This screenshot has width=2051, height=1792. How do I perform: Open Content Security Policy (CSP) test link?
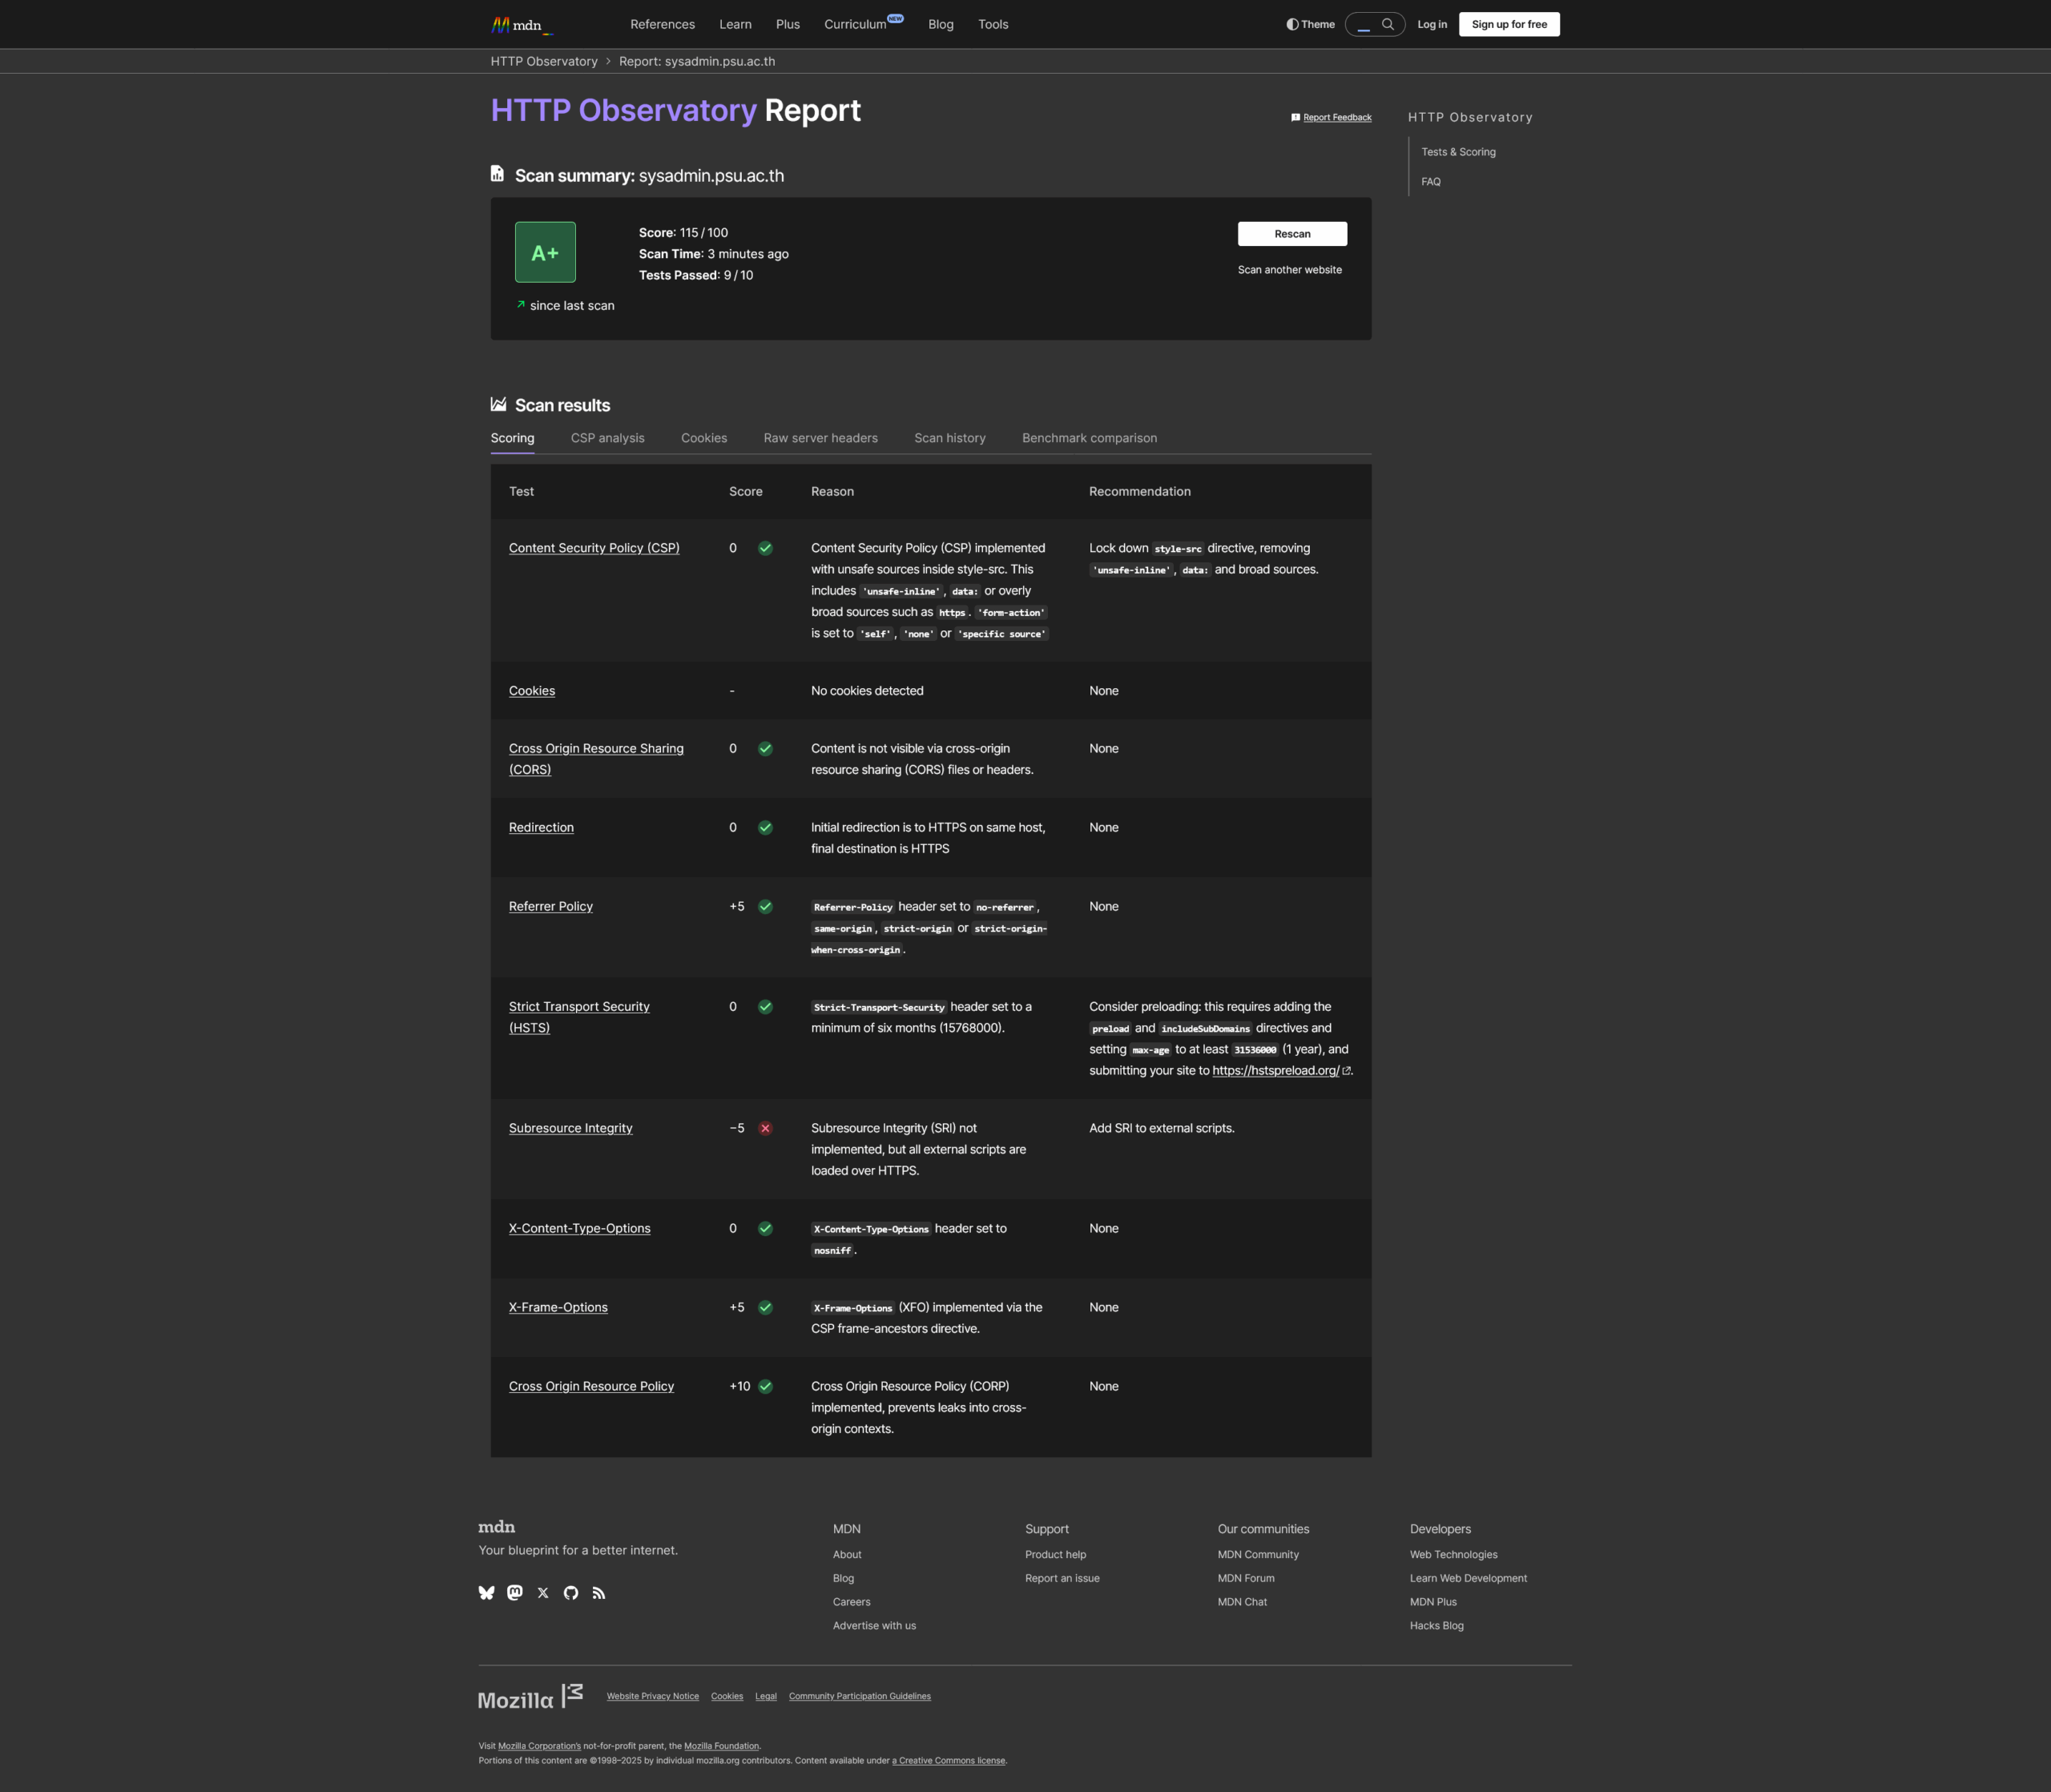594,548
